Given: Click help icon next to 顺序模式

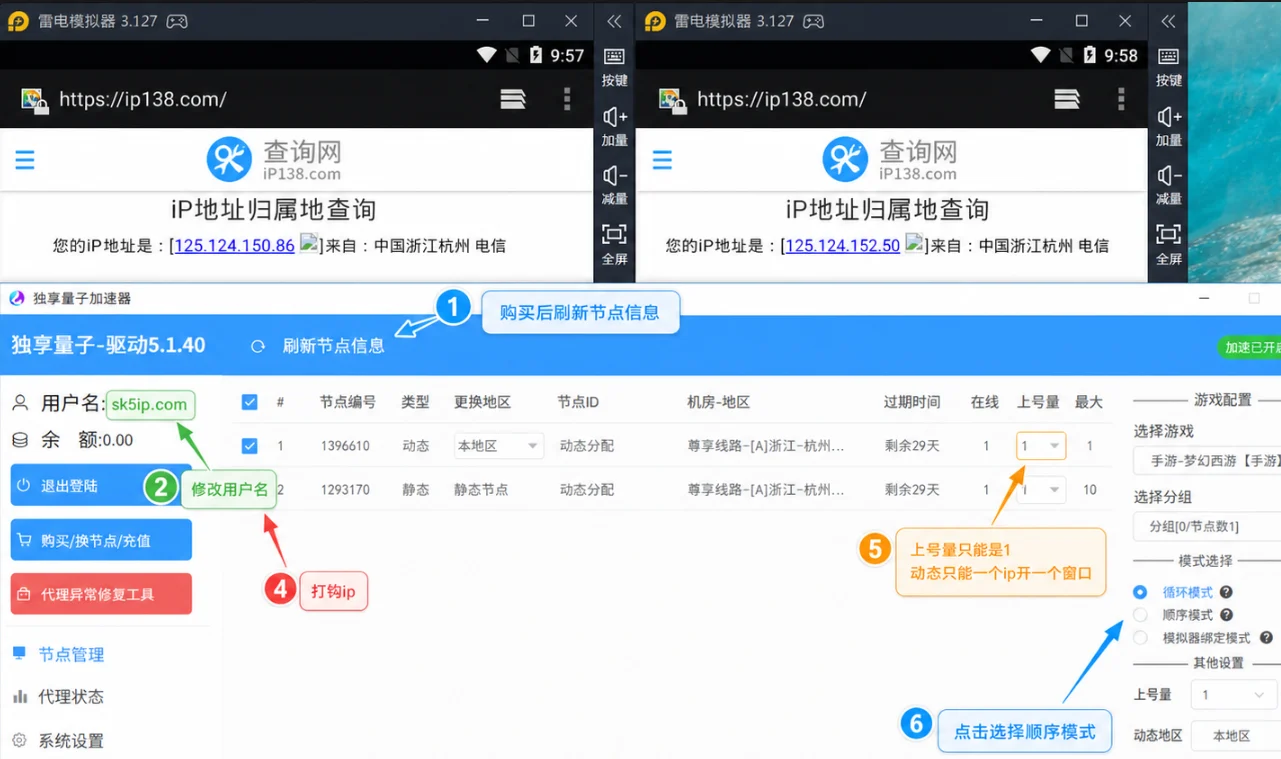Looking at the screenshot, I should point(1226,615).
